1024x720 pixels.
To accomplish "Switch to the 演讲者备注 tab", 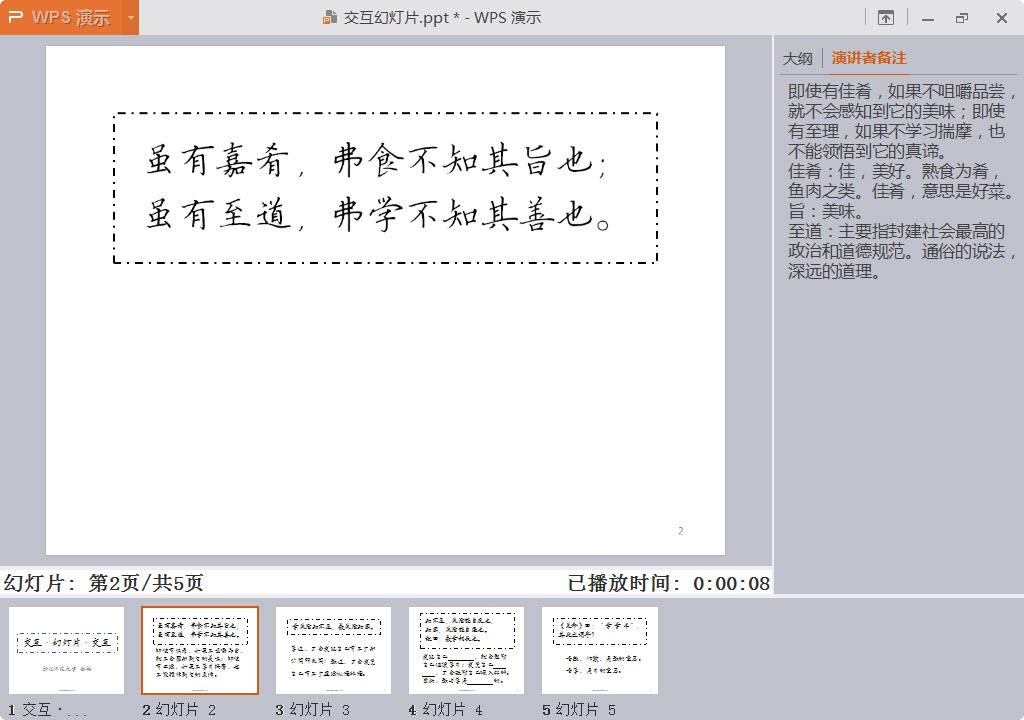I will coord(869,58).
